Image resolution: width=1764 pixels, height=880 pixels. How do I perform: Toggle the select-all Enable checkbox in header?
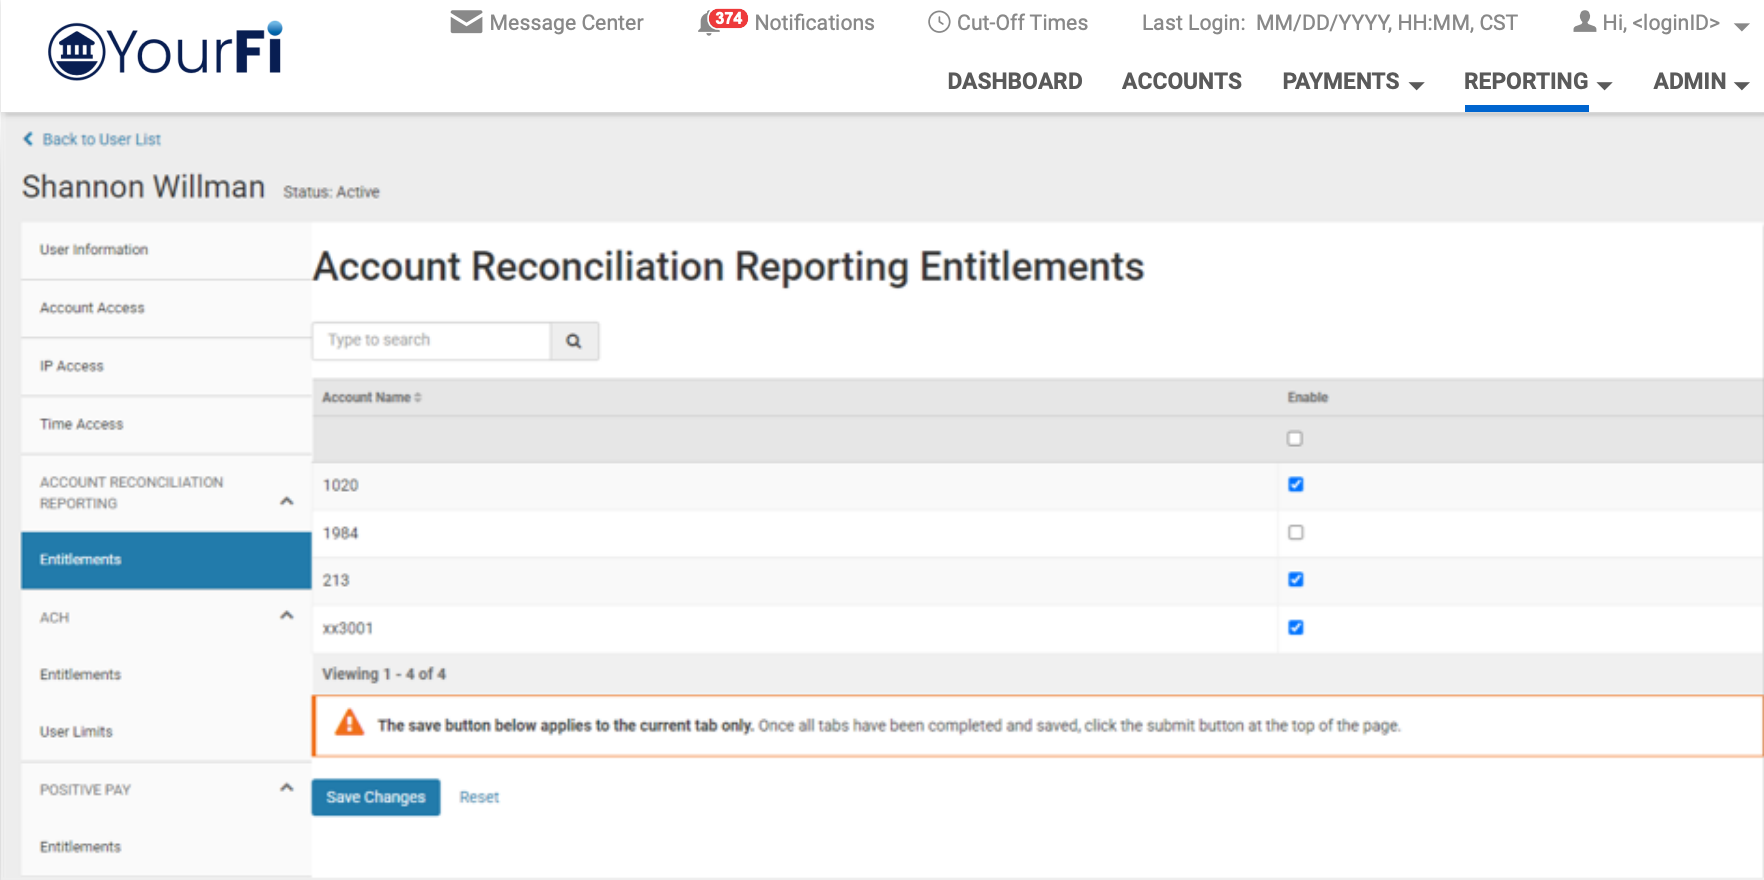pyautogui.click(x=1295, y=439)
